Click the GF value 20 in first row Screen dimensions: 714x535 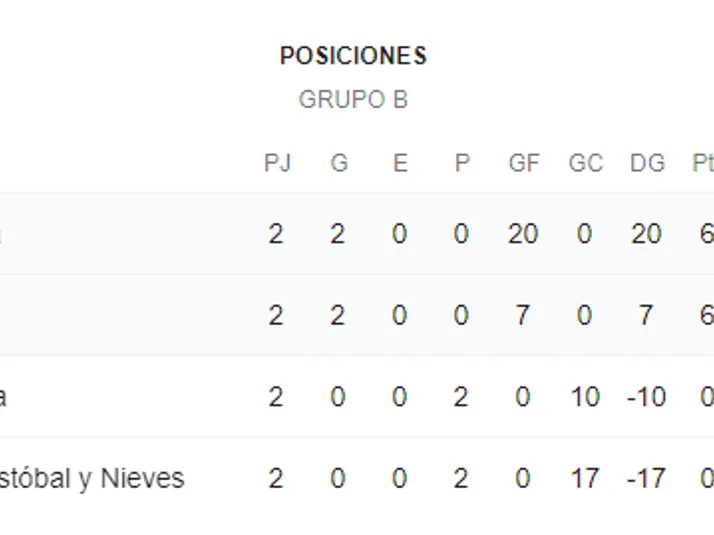coord(523,234)
